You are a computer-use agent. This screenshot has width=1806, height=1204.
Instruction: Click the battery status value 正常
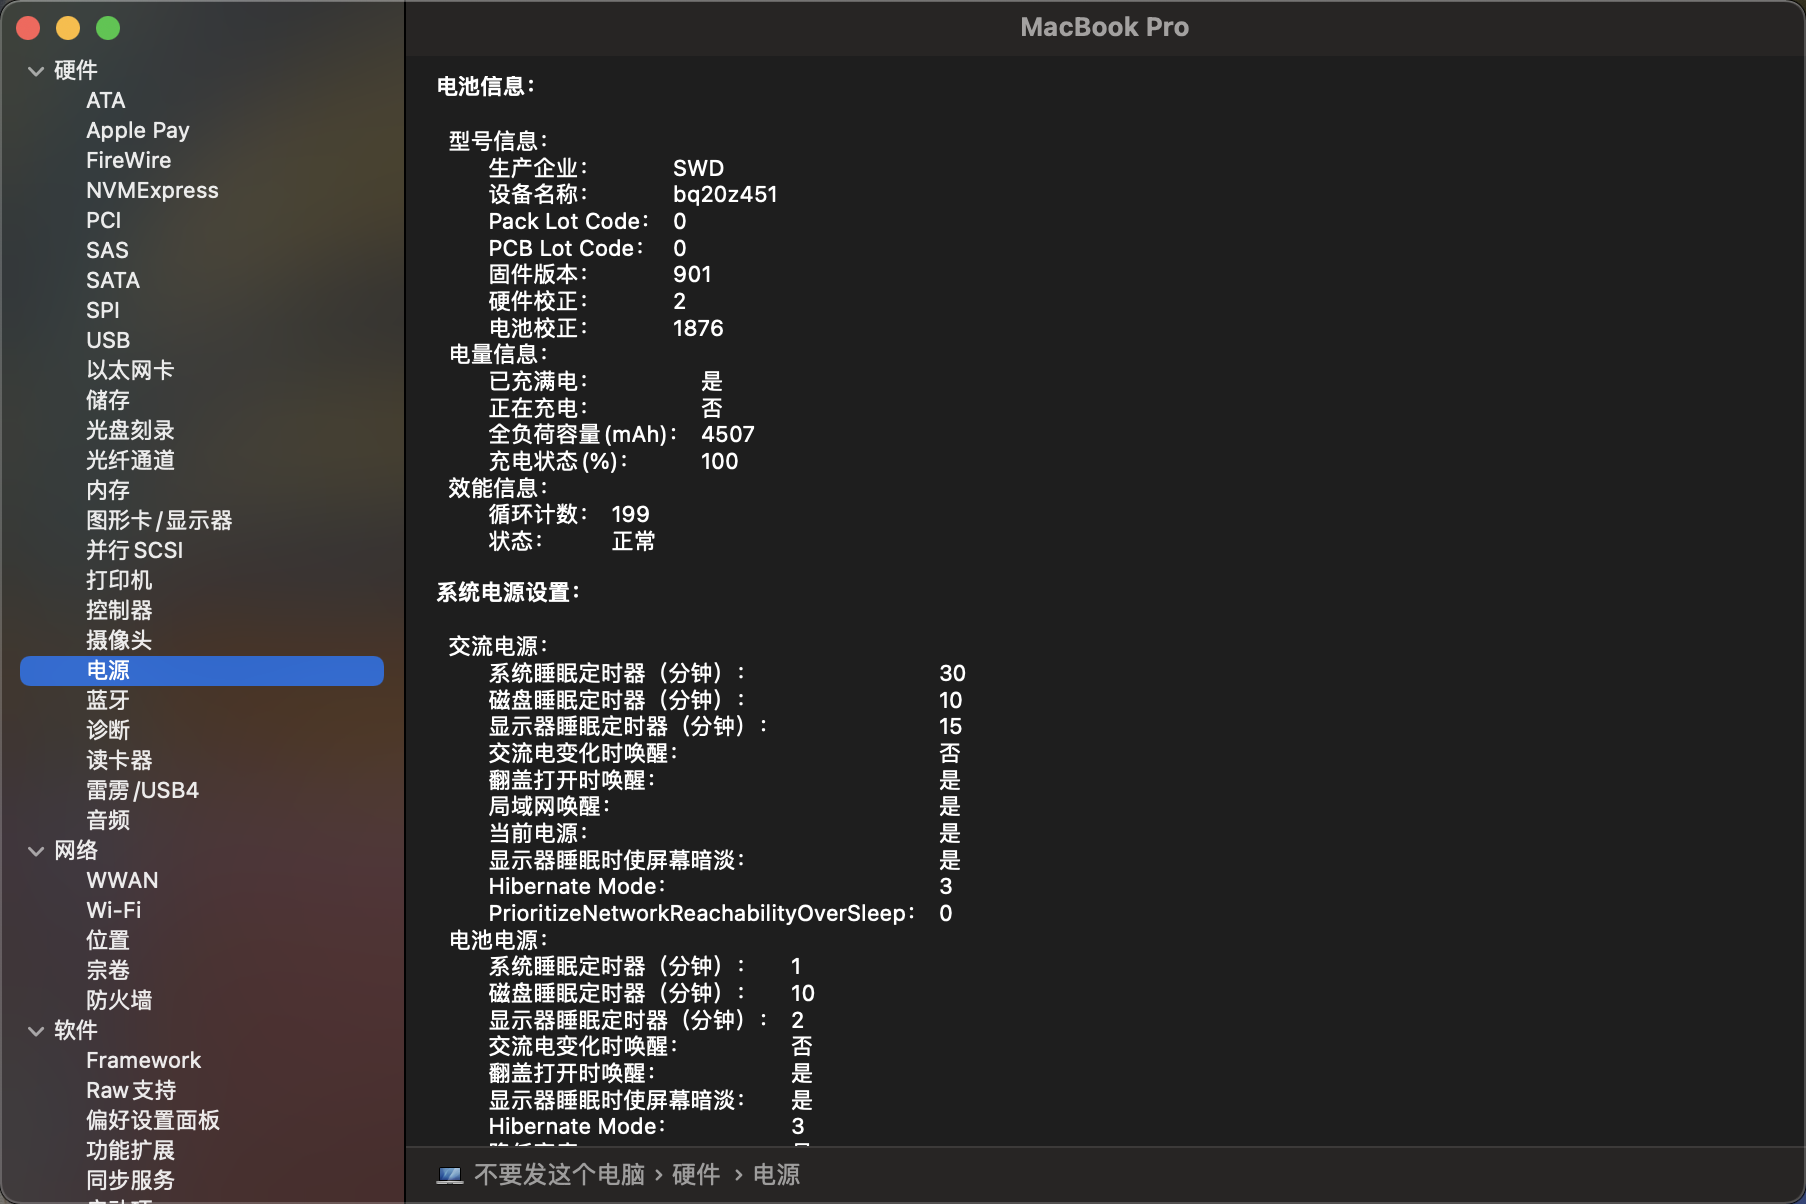point(634,542)
